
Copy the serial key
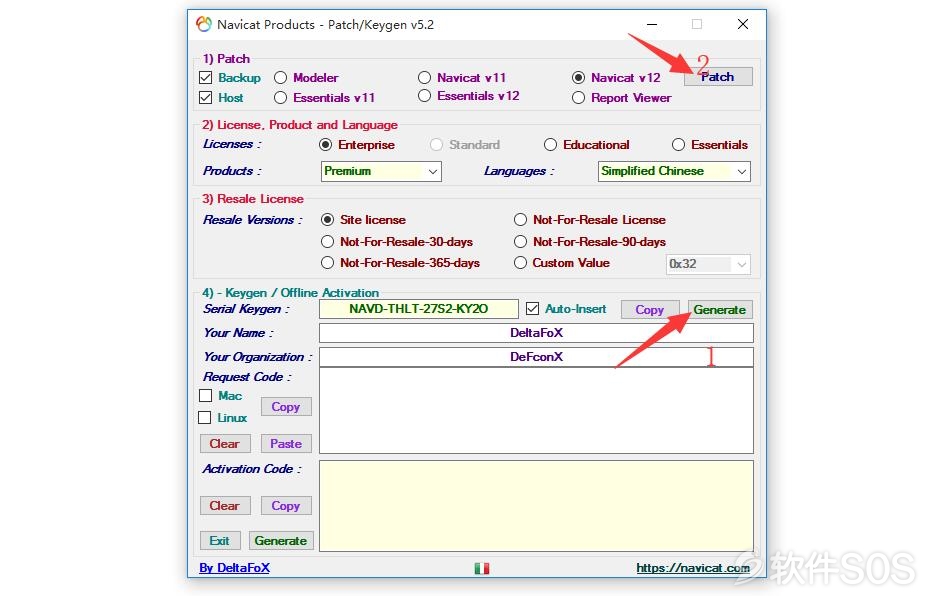coord(649,310)
